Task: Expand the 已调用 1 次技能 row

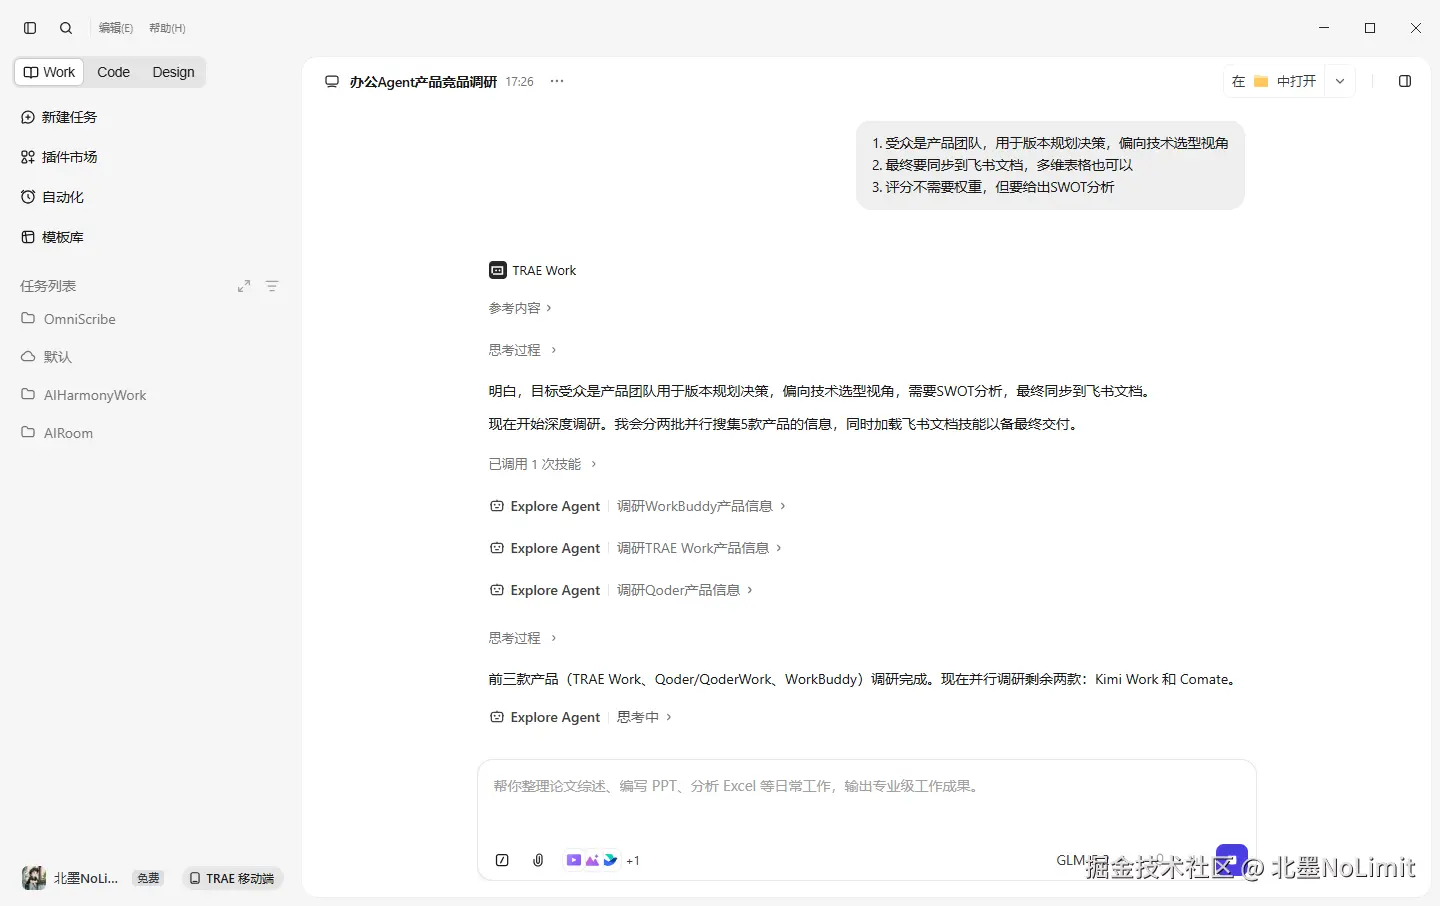Action: [x=542, y=464]
